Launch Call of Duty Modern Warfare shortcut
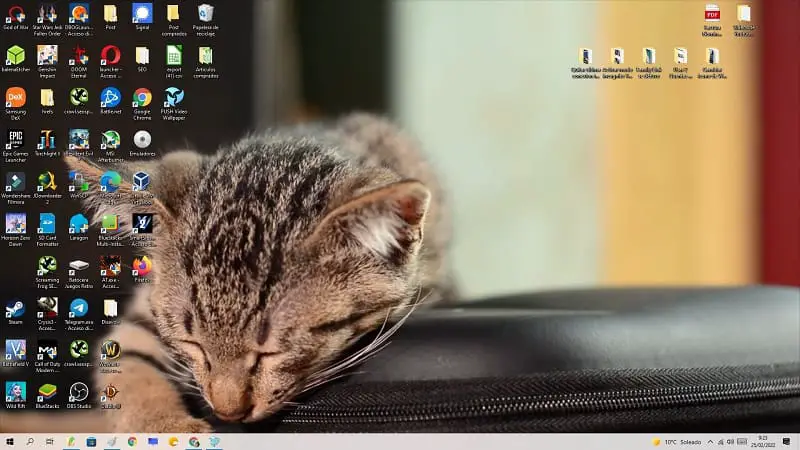Image resolution: width=800 pixels, height=450 pixels. point(47,357)
